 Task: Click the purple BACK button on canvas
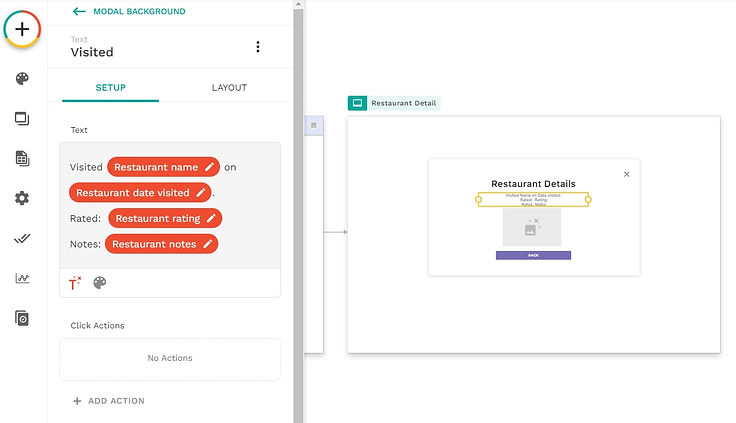point(533,255)
